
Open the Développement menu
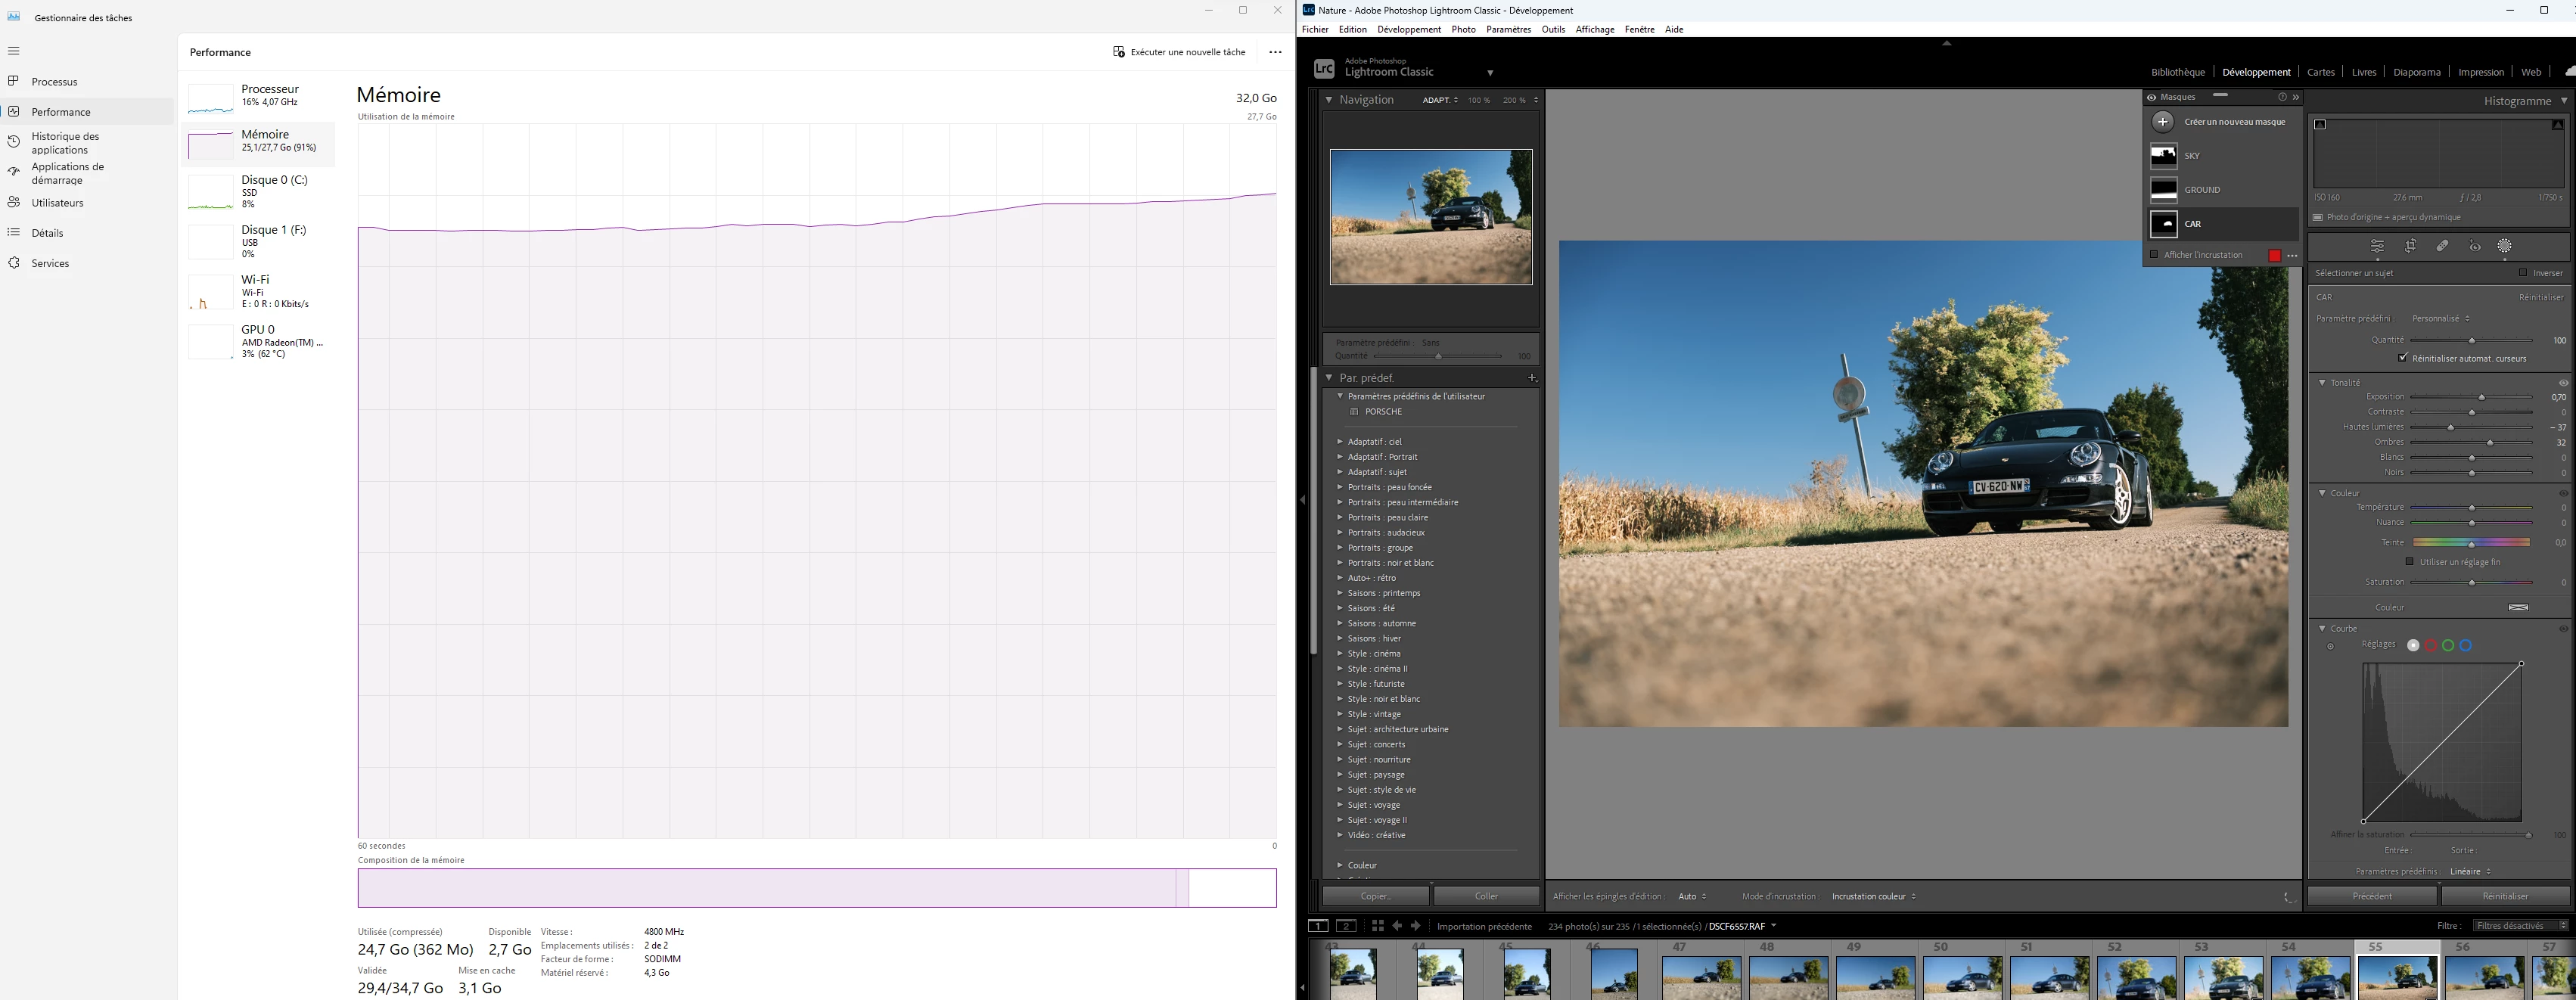click(x=1408, y=29)
